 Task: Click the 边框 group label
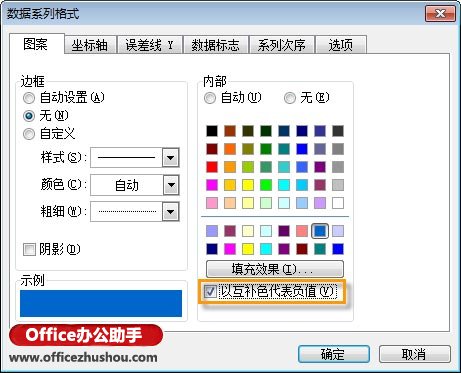click(32, 81)
